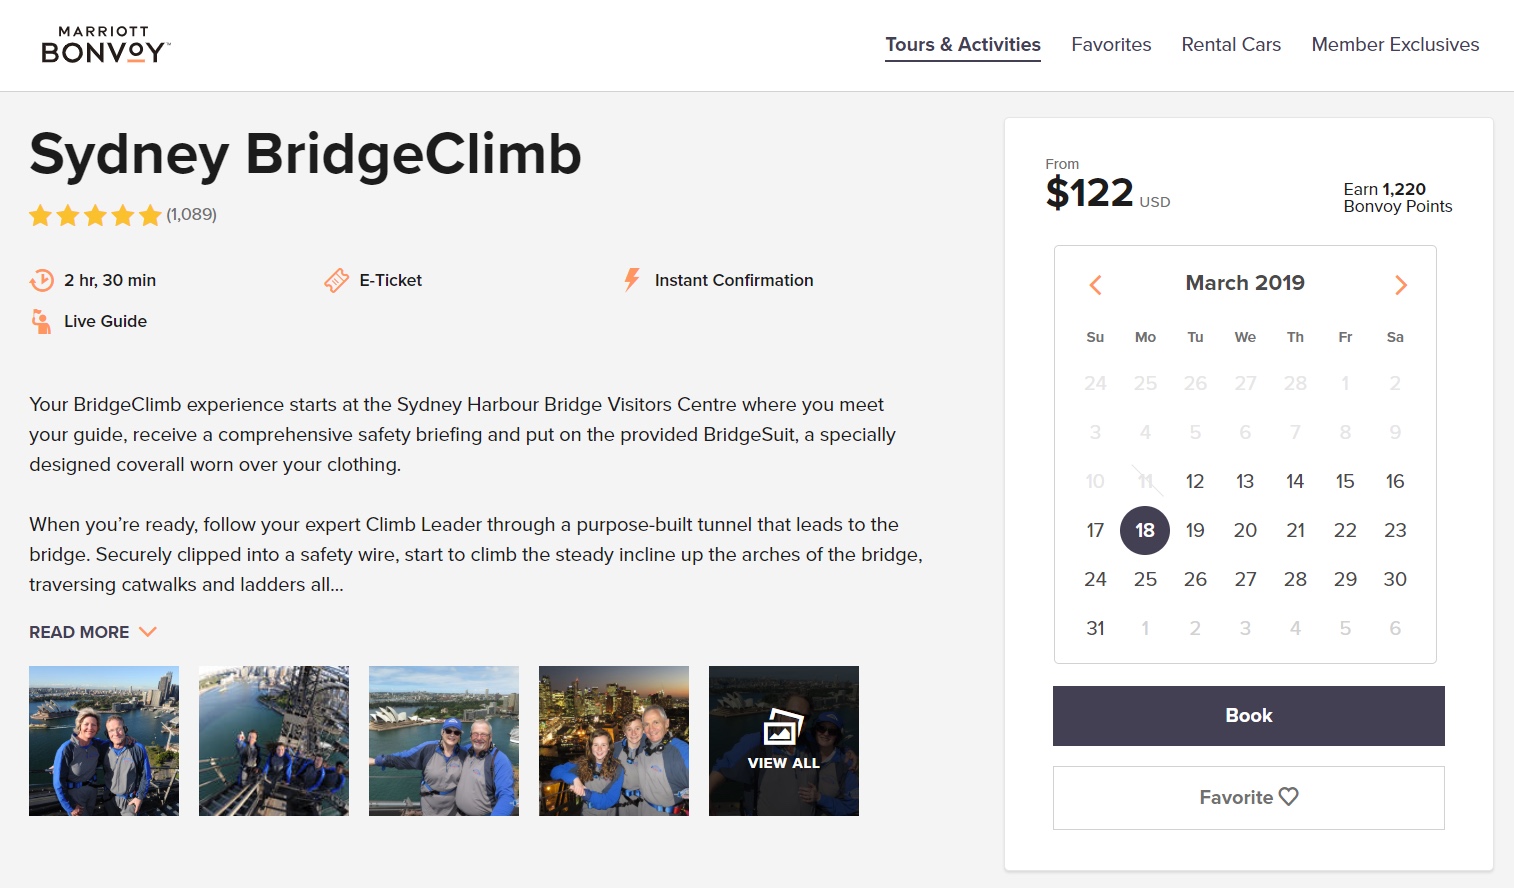Open the first couple photo thumbnail
Screen dimensions: 1514x888
(104, 741)
